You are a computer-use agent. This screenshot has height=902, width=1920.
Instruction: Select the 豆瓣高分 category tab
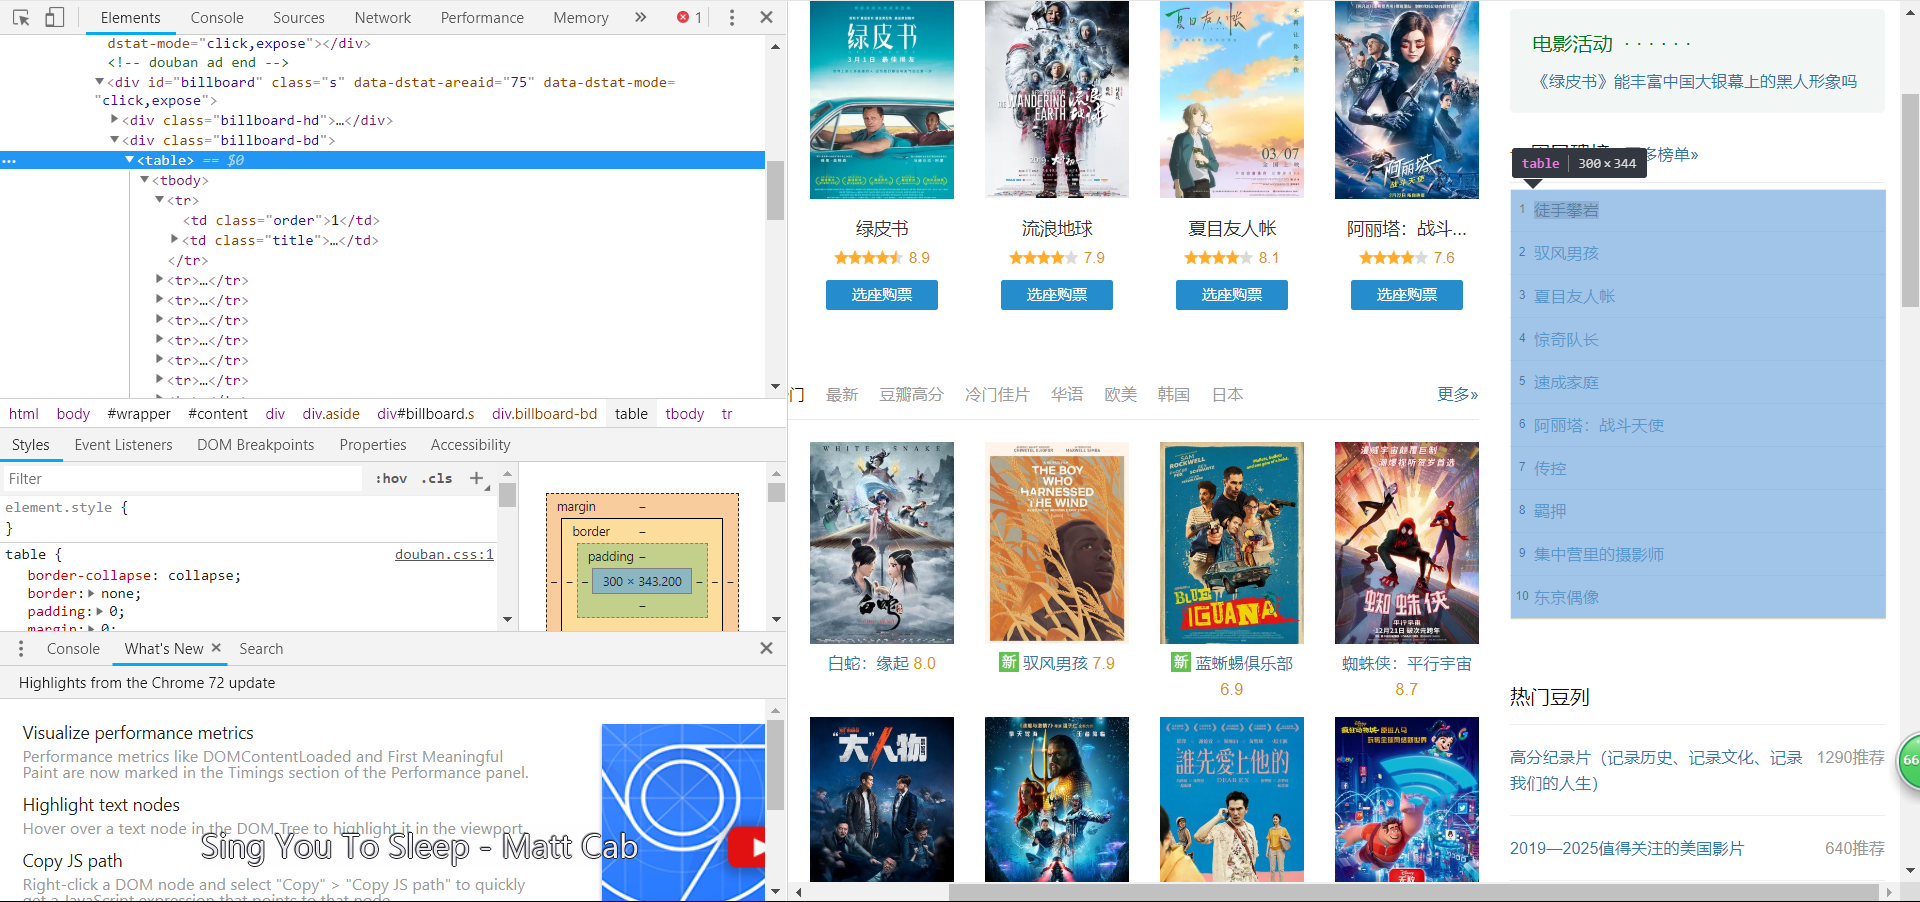(x=911, y=394)
